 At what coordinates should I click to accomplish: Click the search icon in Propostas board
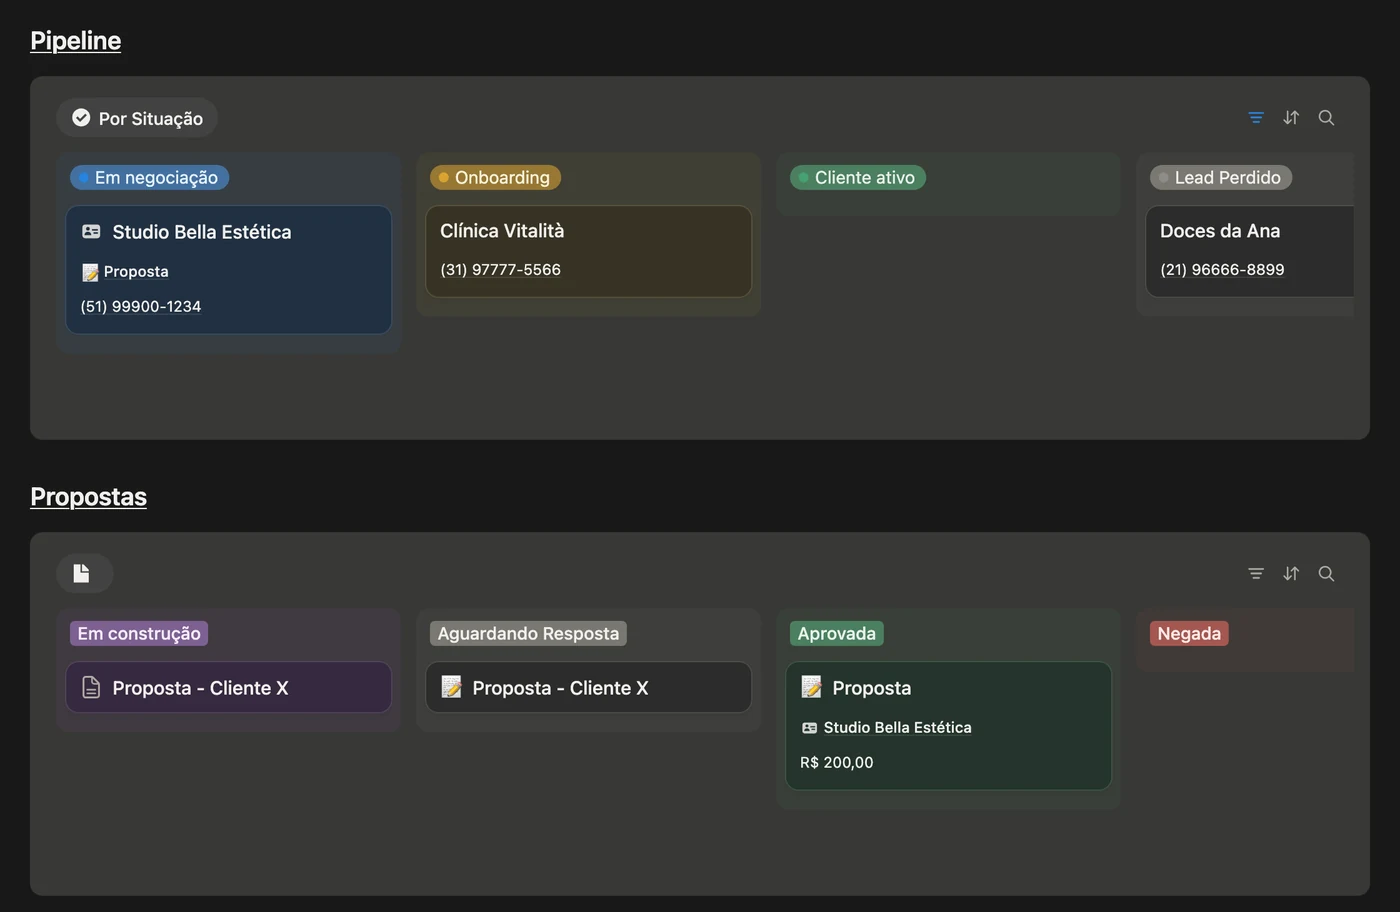click(1326, 574)
